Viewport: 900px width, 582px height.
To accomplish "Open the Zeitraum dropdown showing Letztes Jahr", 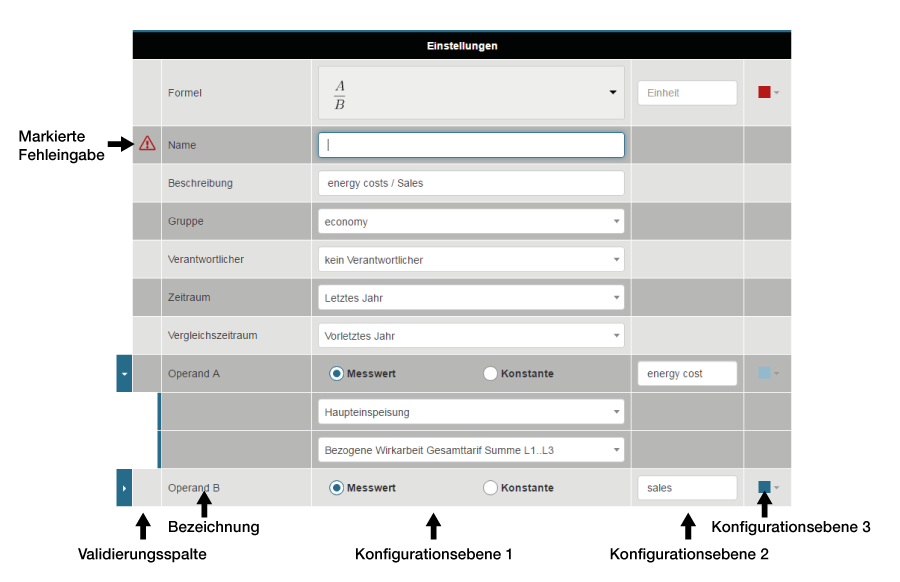I will pyautogui.click(x=471, y=297).
